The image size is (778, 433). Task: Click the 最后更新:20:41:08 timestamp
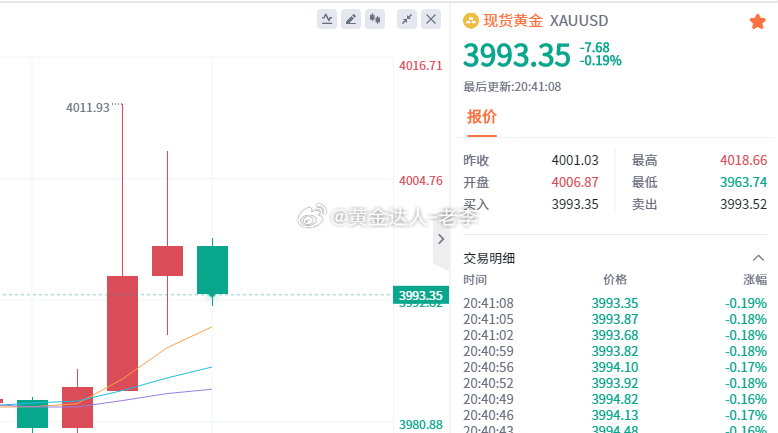[x=512, y=87]
